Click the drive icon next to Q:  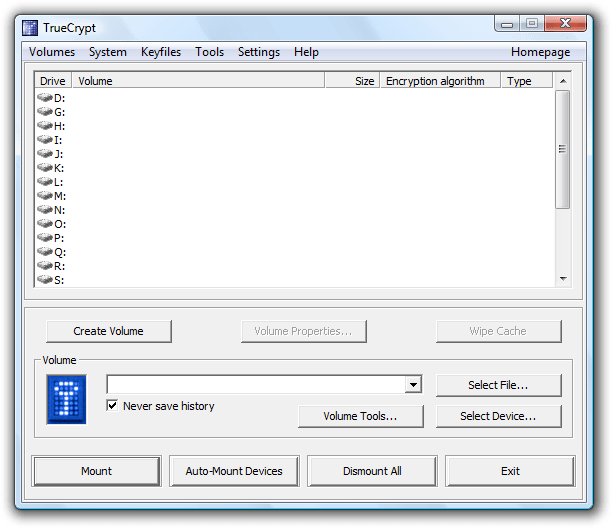coord(45,252)
